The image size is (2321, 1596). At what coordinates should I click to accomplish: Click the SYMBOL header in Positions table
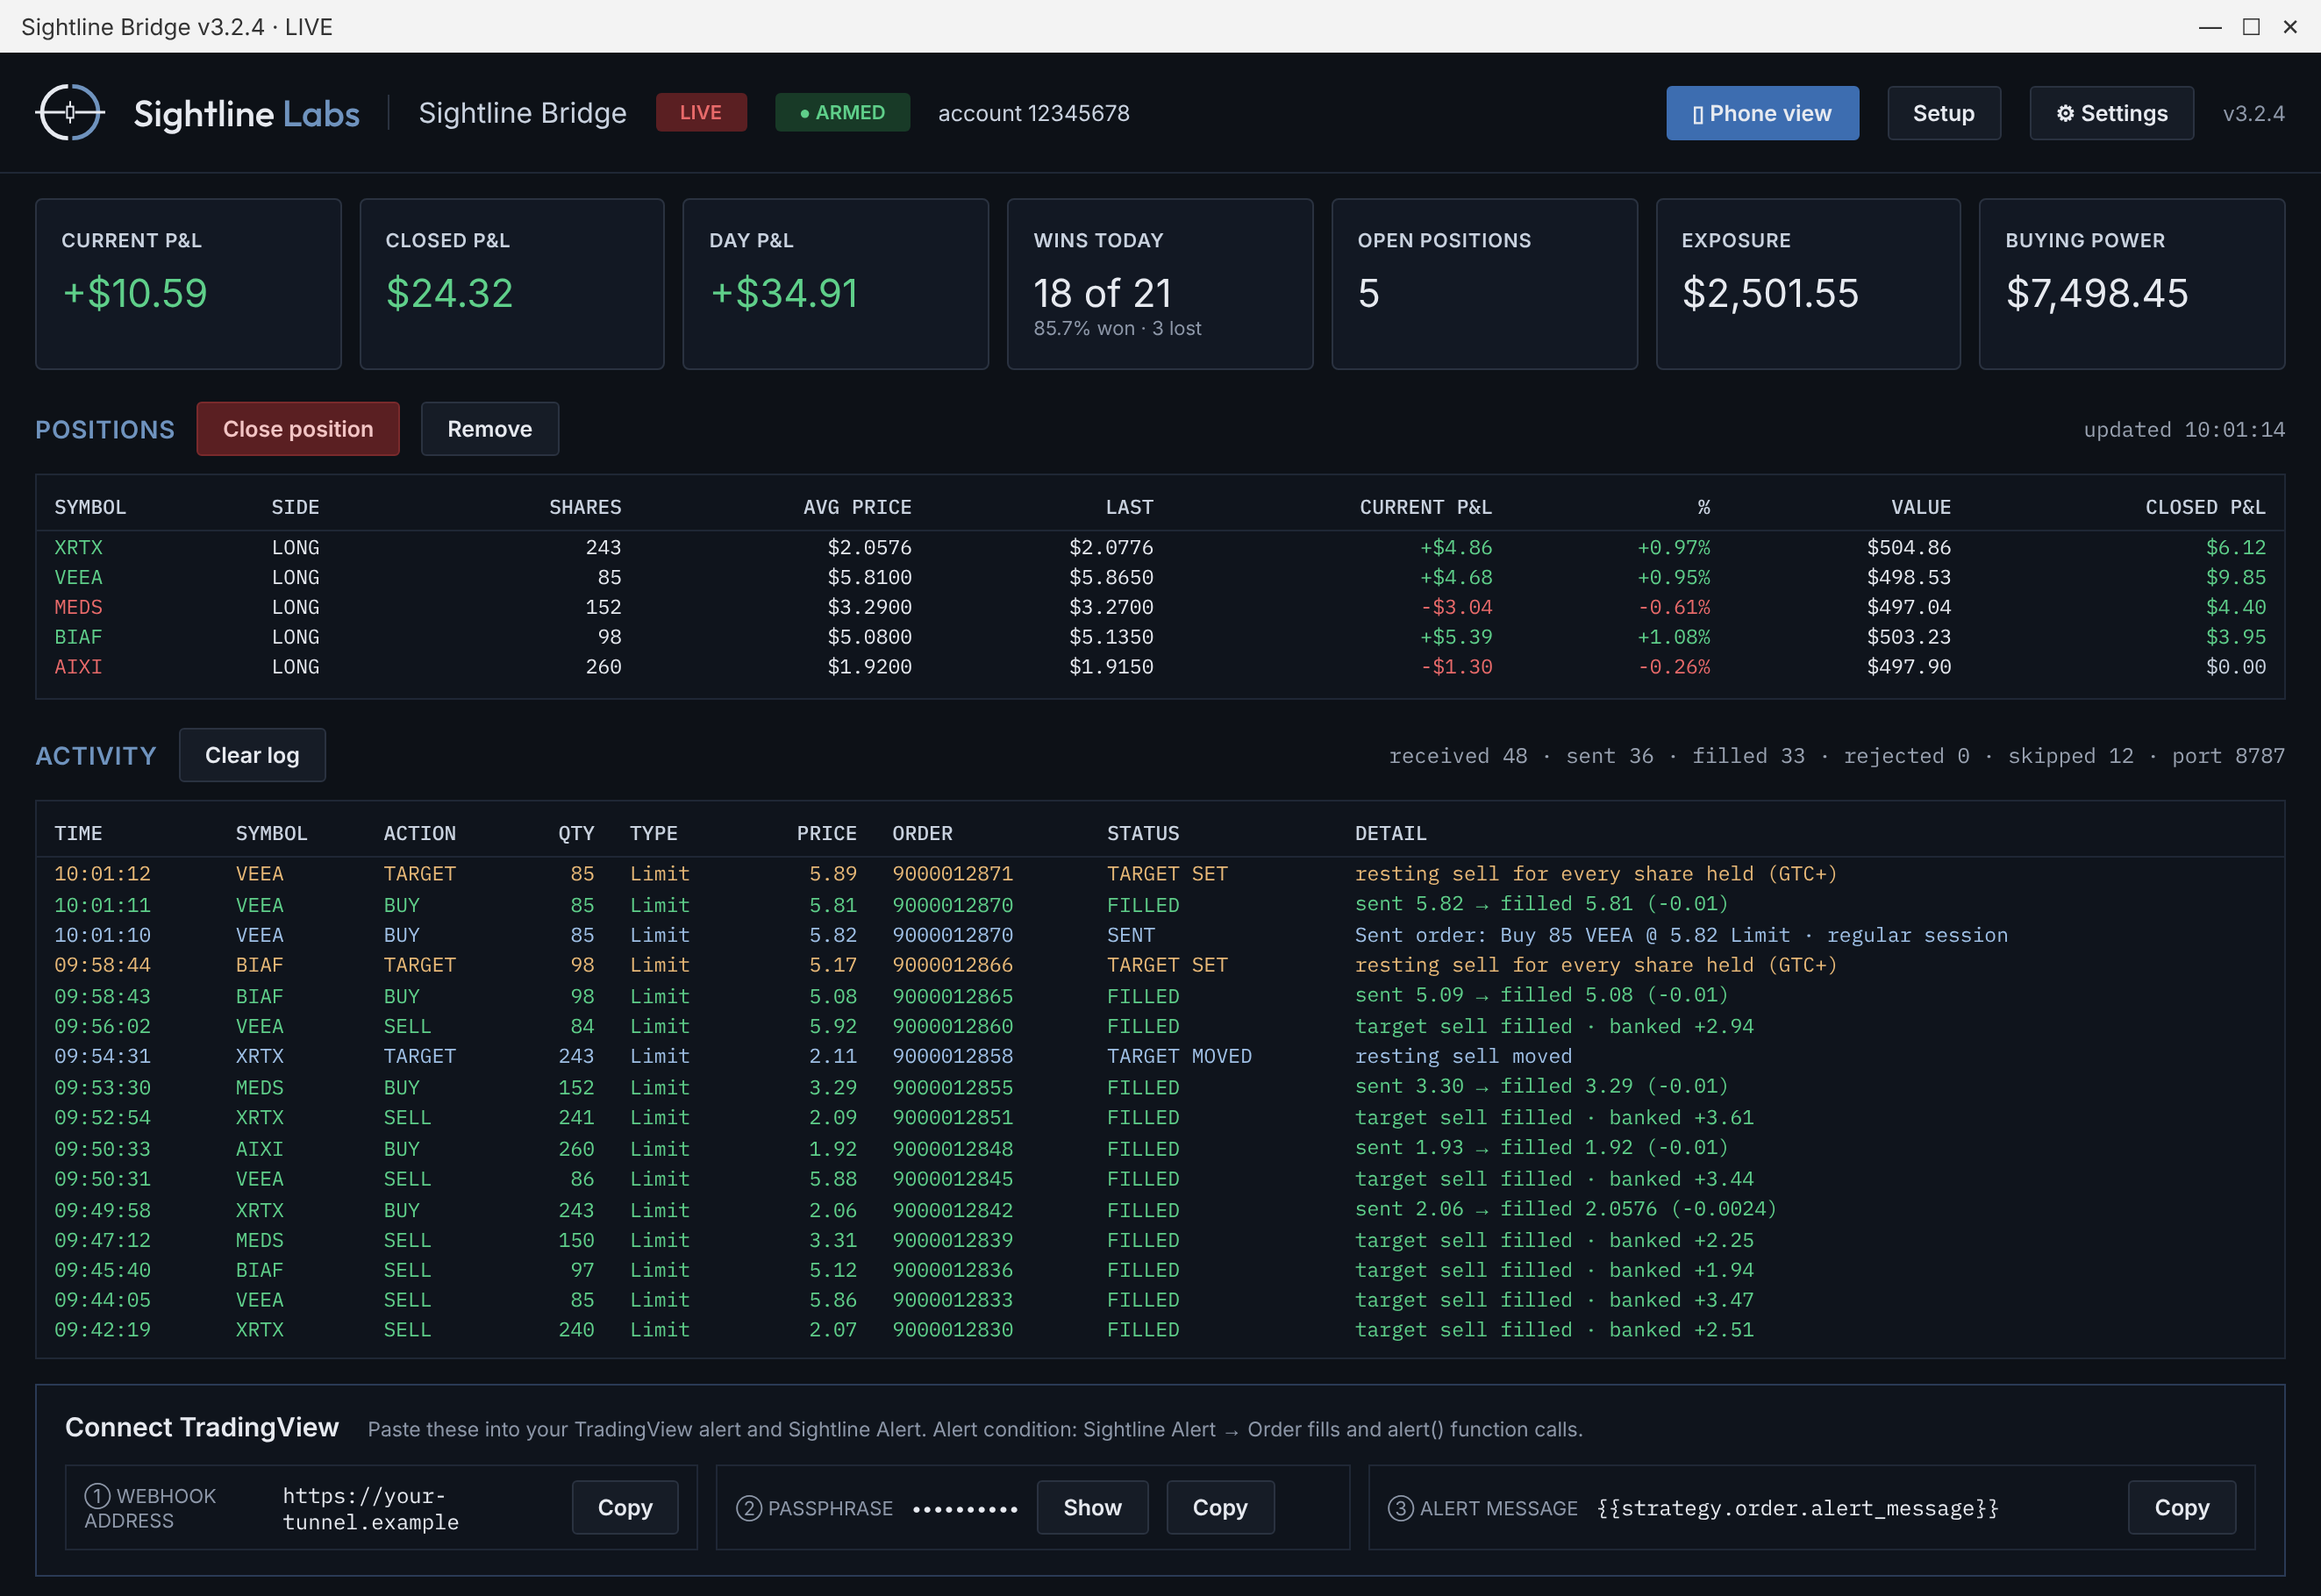point(90,507)
